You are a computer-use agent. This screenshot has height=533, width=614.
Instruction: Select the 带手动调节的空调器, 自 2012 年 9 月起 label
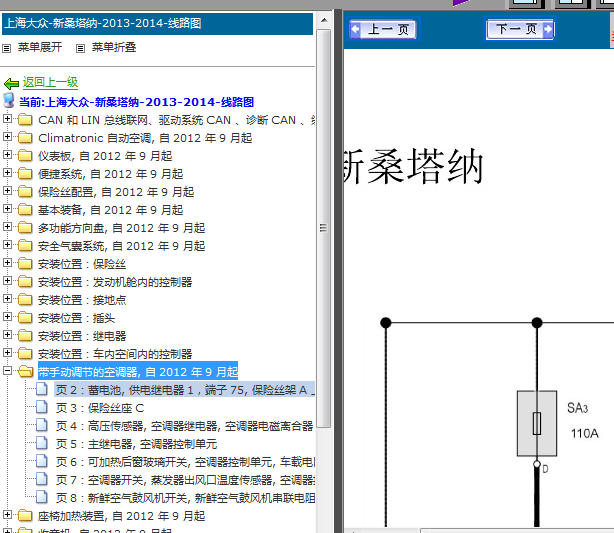(138, 372)
